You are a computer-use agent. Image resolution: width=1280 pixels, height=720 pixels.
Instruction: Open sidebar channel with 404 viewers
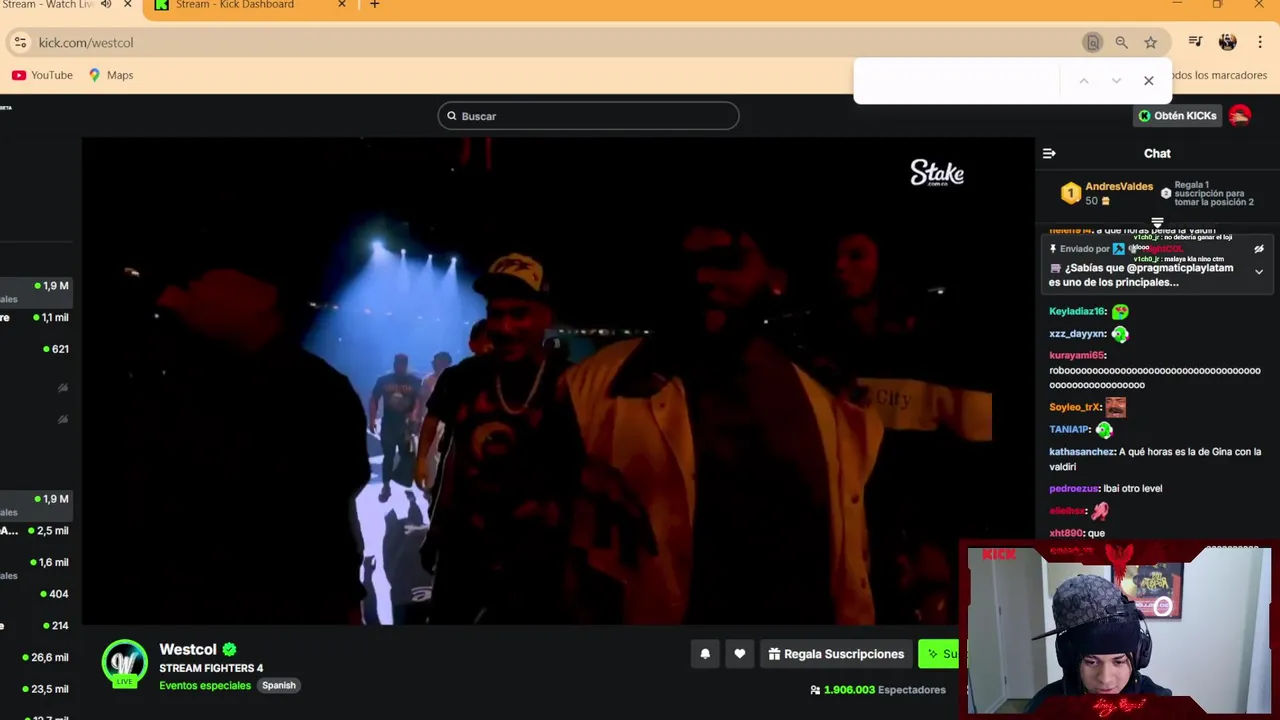34,594
